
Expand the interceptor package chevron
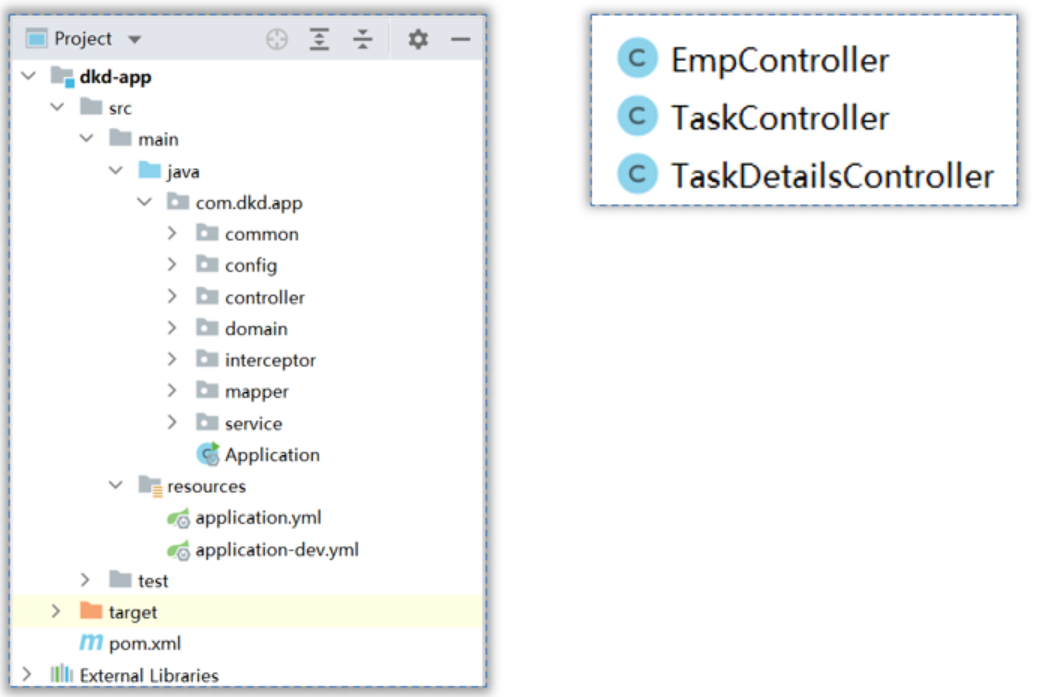click(172, 359)
